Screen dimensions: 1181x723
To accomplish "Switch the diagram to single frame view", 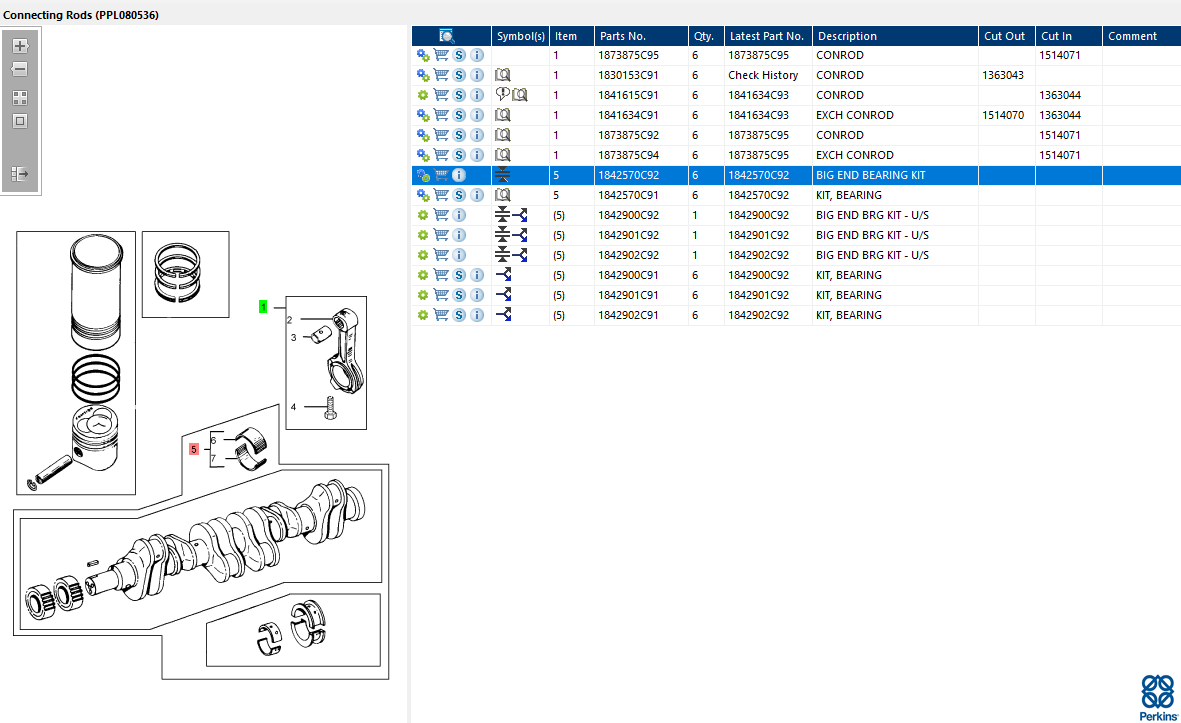I will 20,121.
